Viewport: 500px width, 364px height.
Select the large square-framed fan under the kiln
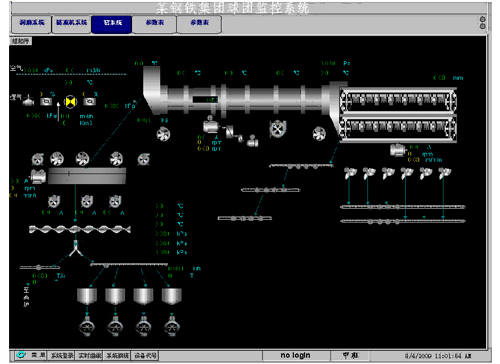click(x=277, y=129)
